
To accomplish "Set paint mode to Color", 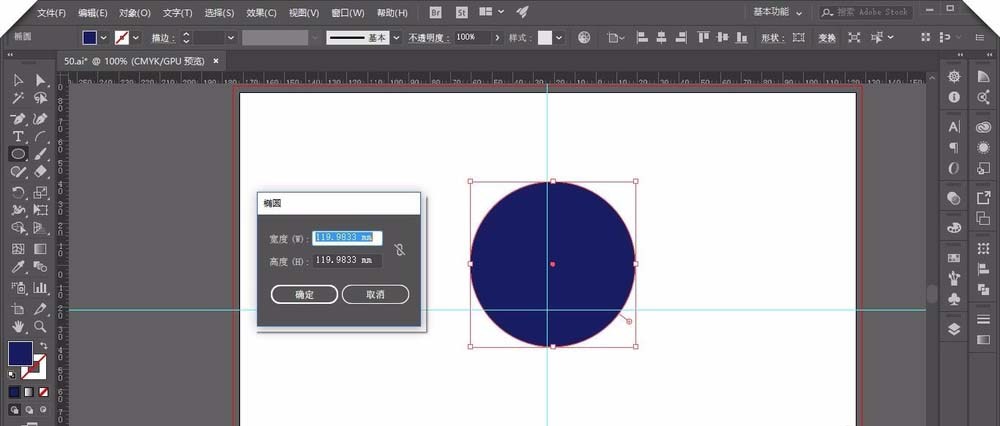I will (14, 392).
